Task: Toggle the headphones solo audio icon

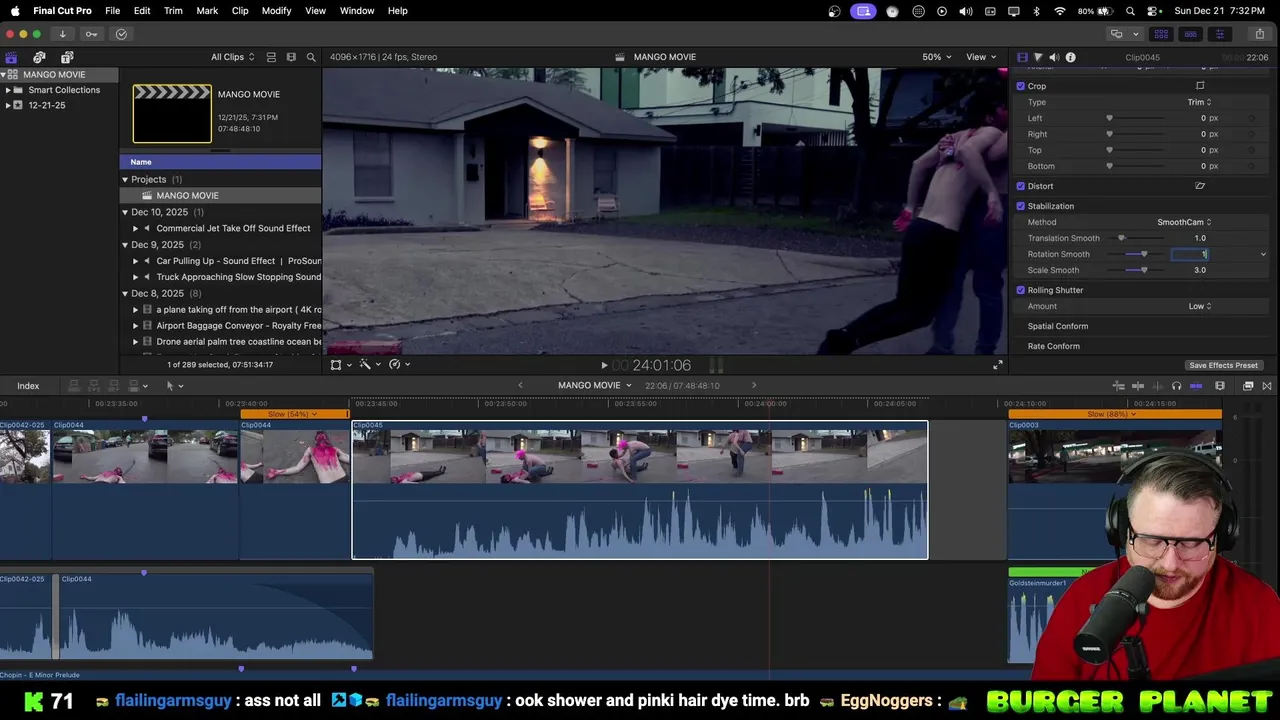Action: pyautogui.click(x=1176, y=386)
